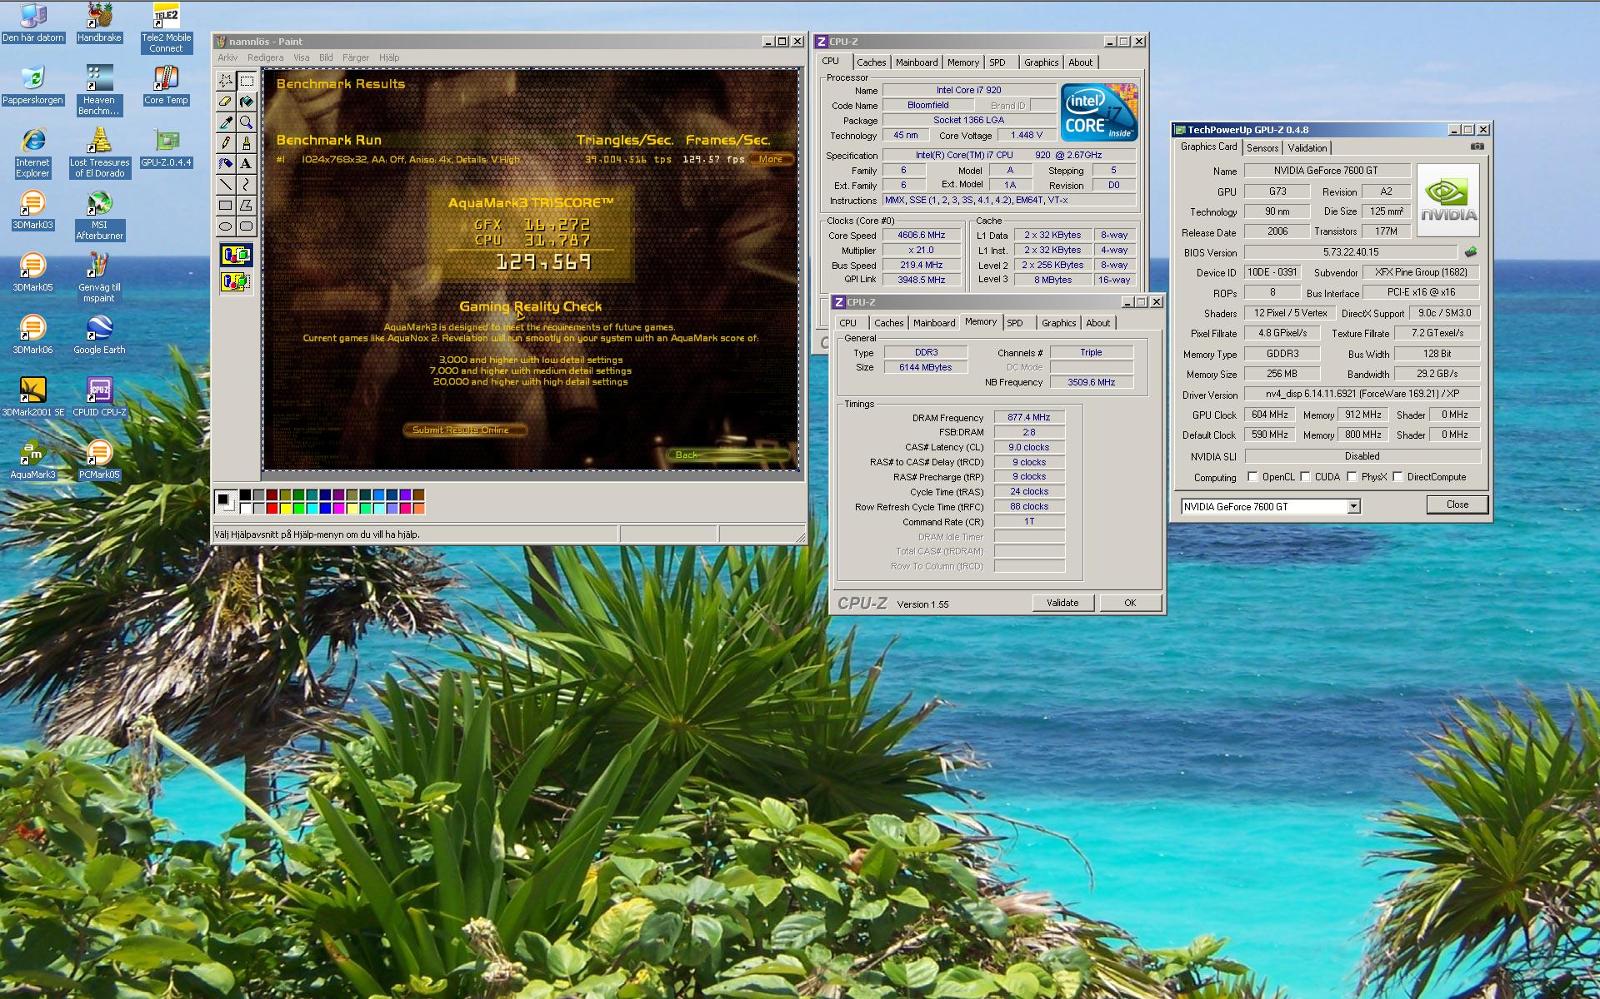
Task: Open the Arkiv menu in Paint
Action: [x=228, y=58]
